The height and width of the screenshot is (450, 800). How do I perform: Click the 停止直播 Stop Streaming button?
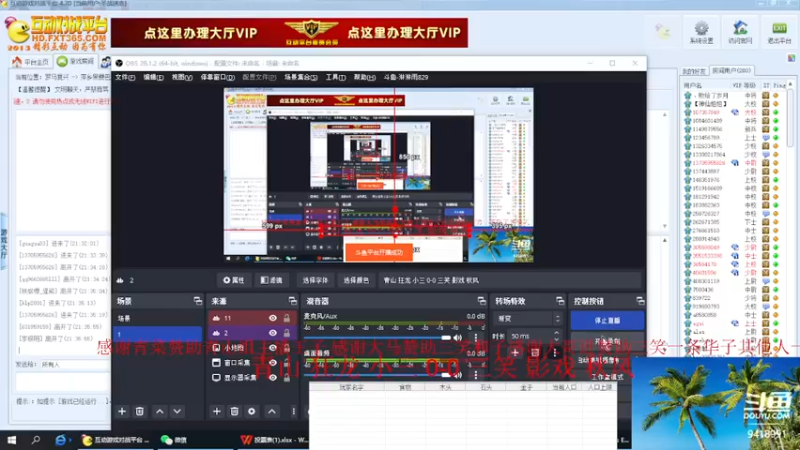(x=607, y=321)
